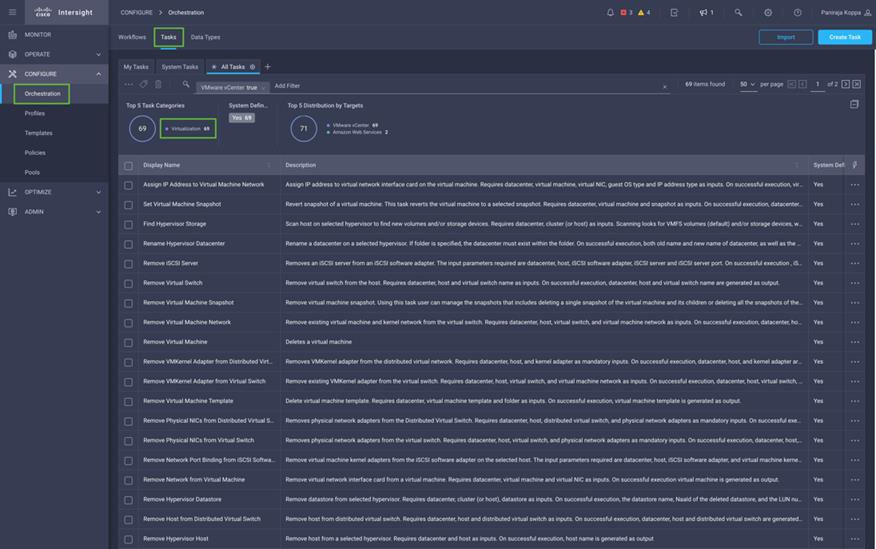The width and height of the screenshot is (876, 549).
Task: Click the Amazon Web Services target legend
Action: [357, 132]
